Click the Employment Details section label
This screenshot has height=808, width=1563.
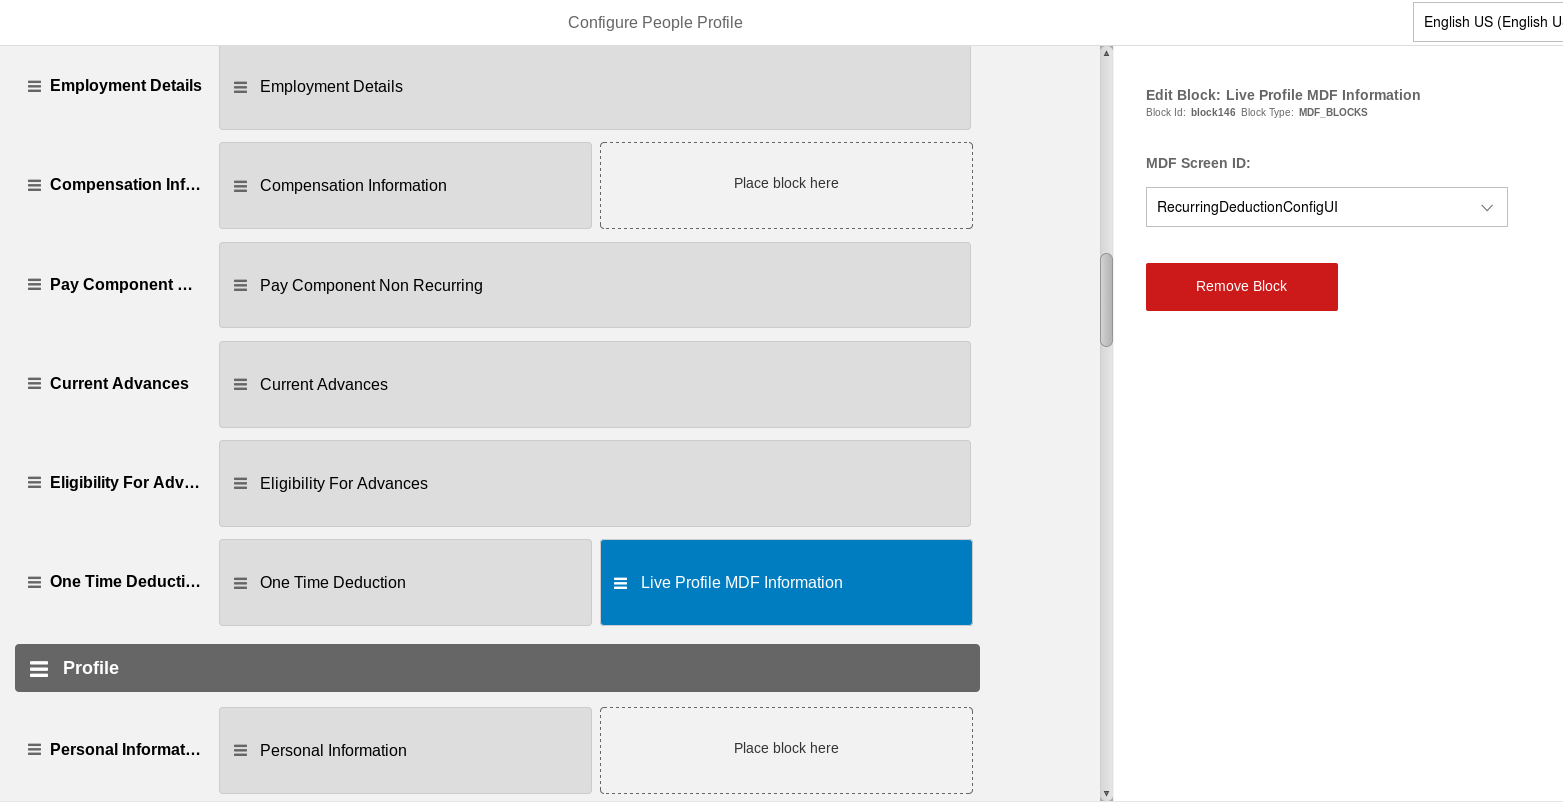(x=126, y=86)
